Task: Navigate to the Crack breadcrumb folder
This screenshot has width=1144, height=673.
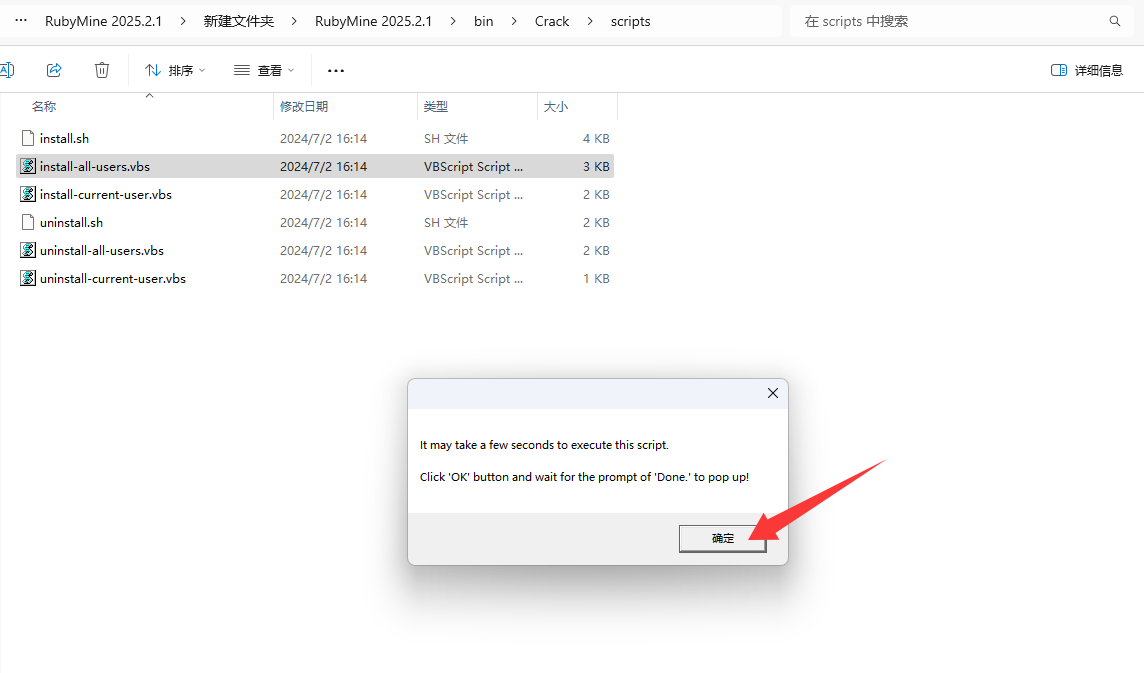Action: click(x=552, y=21)
